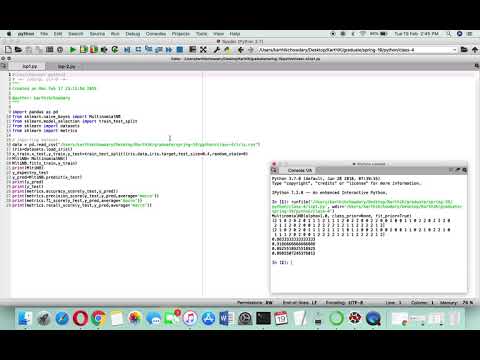
Task: Open the Apple menu
Action: pos(9,34)
